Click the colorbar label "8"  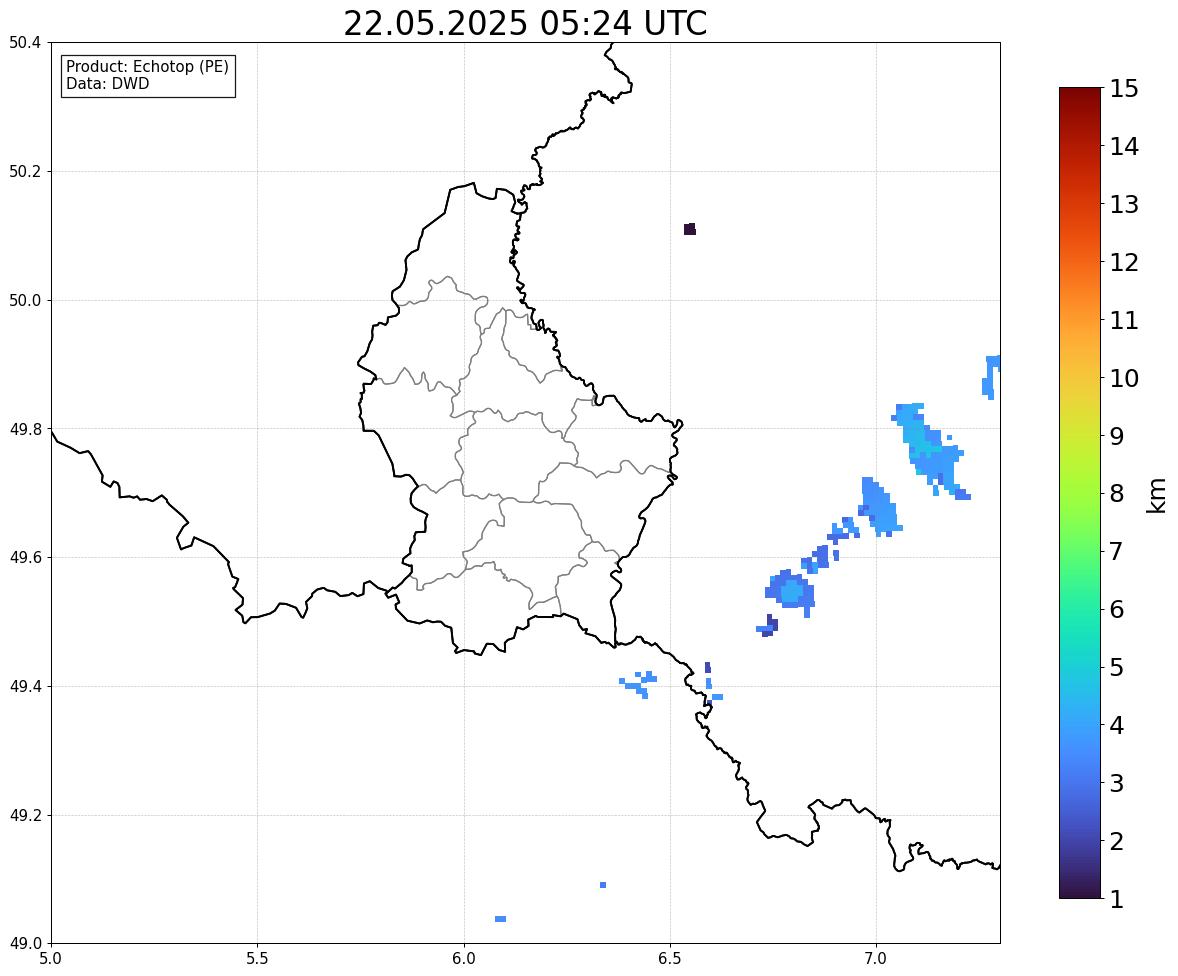pyautogui.click(x=1117, y=494)
